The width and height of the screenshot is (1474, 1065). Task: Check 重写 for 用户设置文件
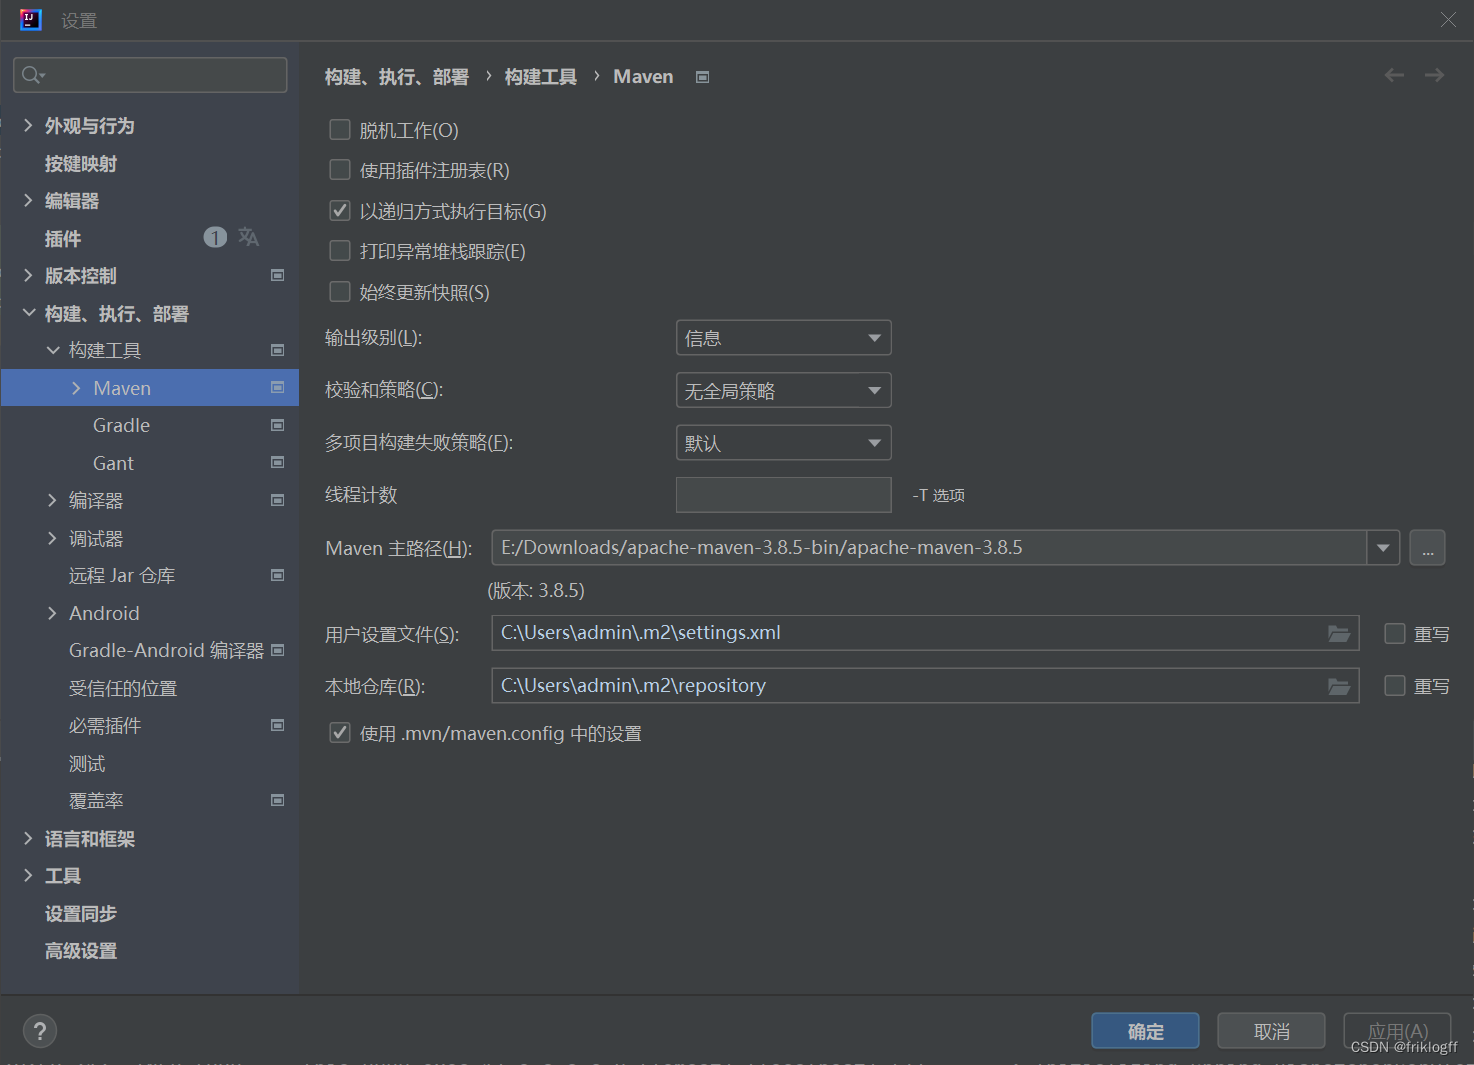point(1395,633)
